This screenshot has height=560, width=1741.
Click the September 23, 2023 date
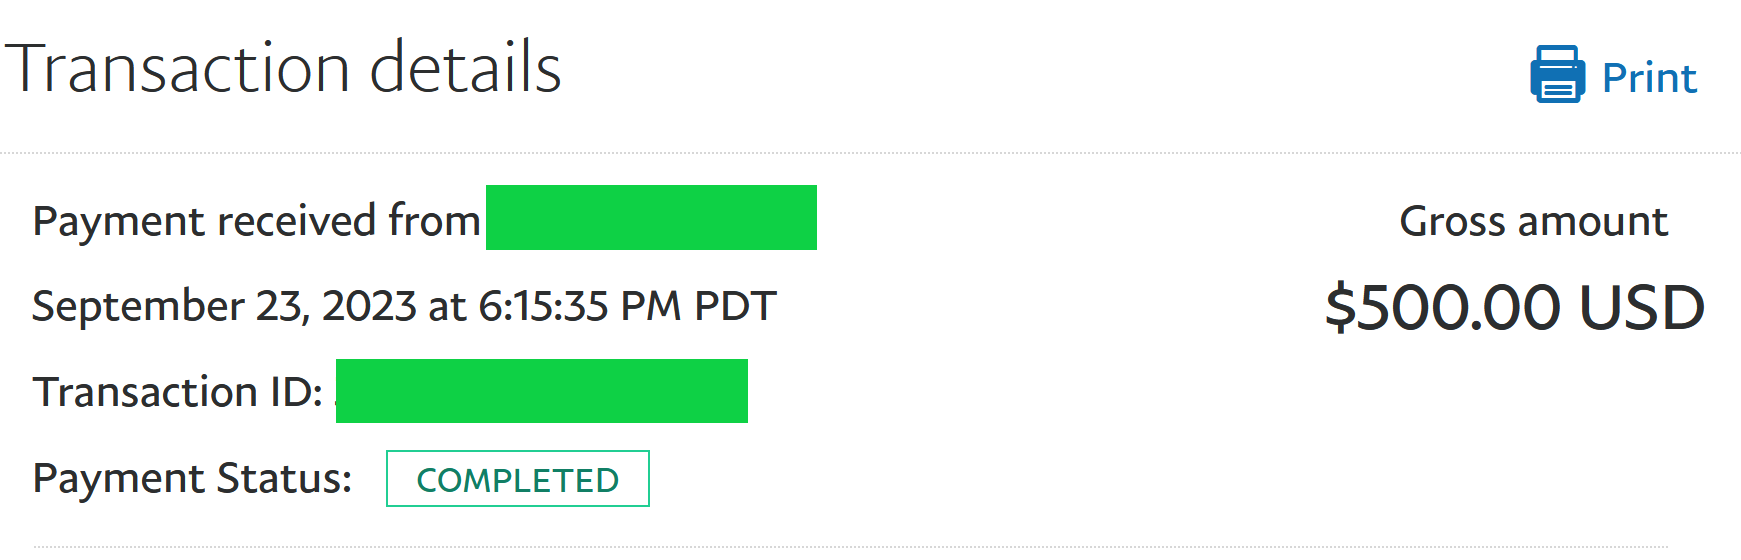(223, 306)
